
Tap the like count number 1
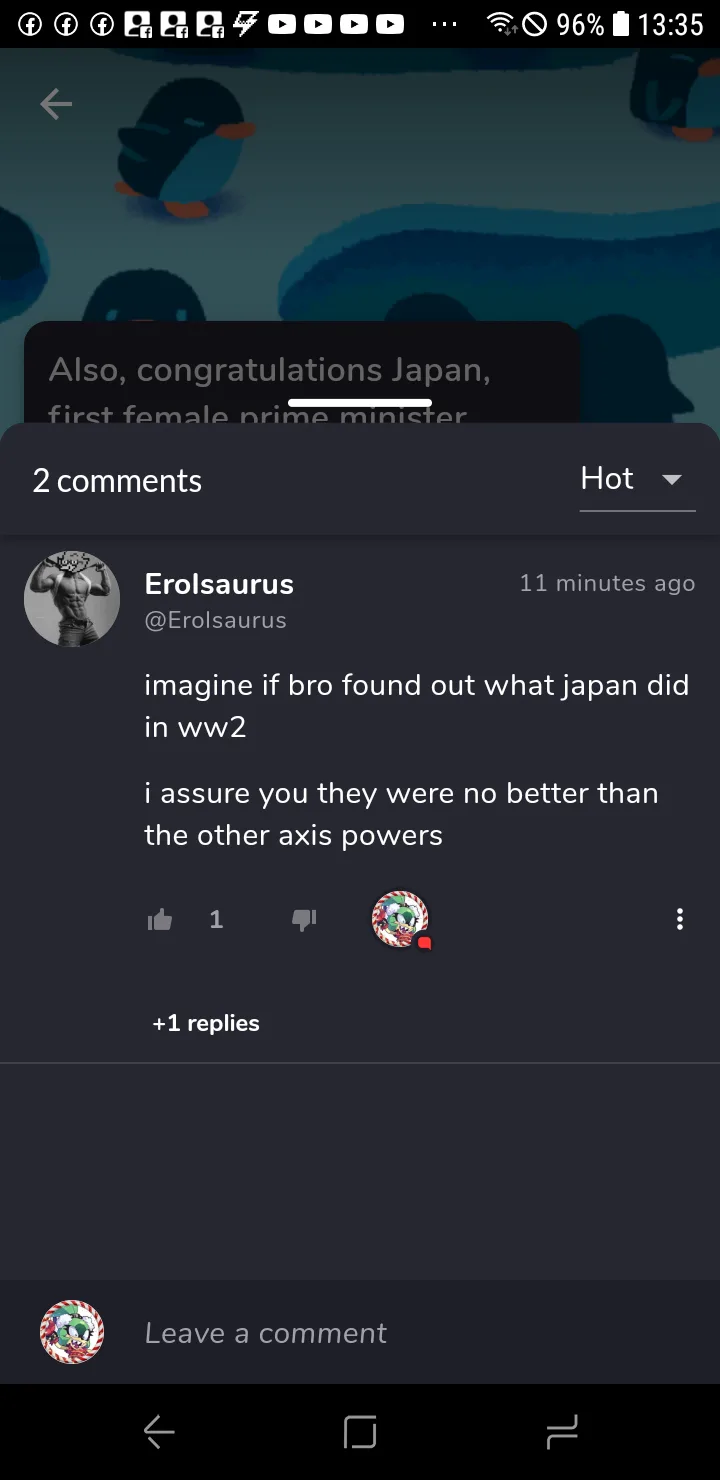(x=216, y=920)
